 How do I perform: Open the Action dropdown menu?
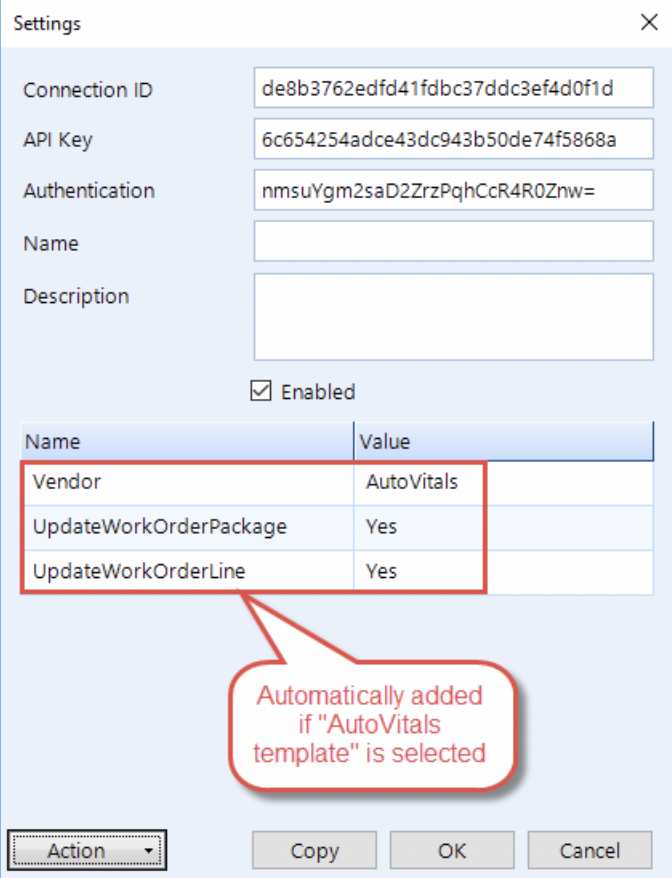tap(78, 850)
